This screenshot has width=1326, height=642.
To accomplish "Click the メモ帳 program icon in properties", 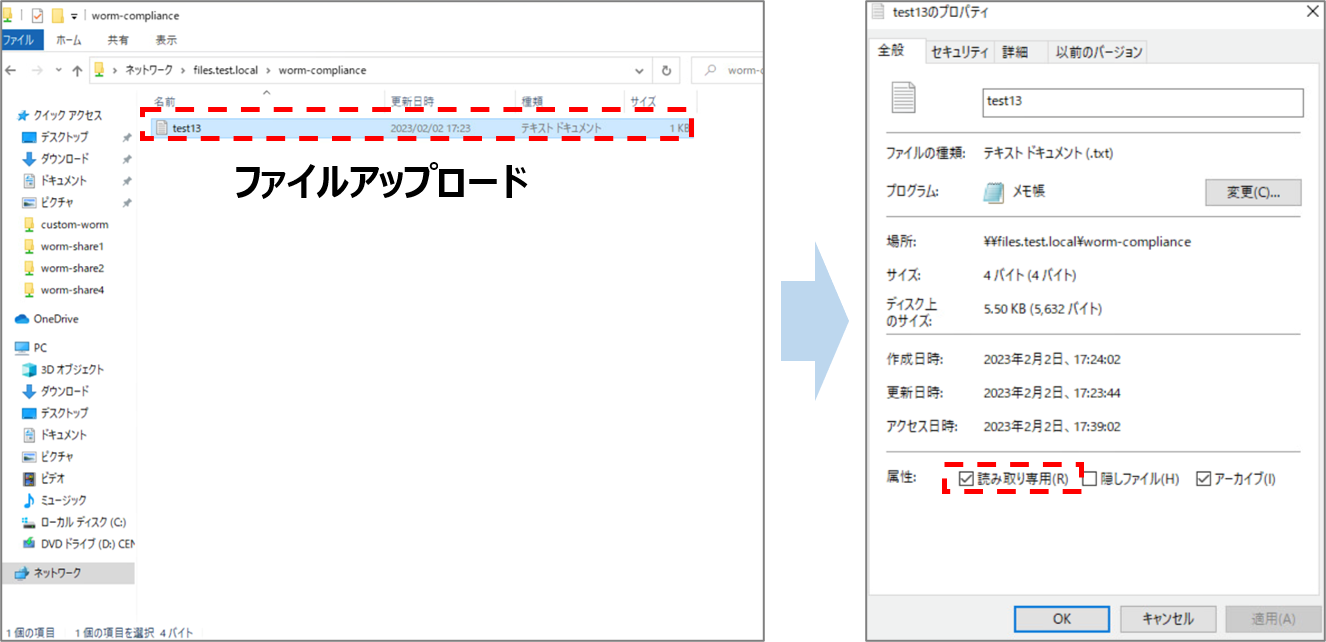I will point(992,192).
